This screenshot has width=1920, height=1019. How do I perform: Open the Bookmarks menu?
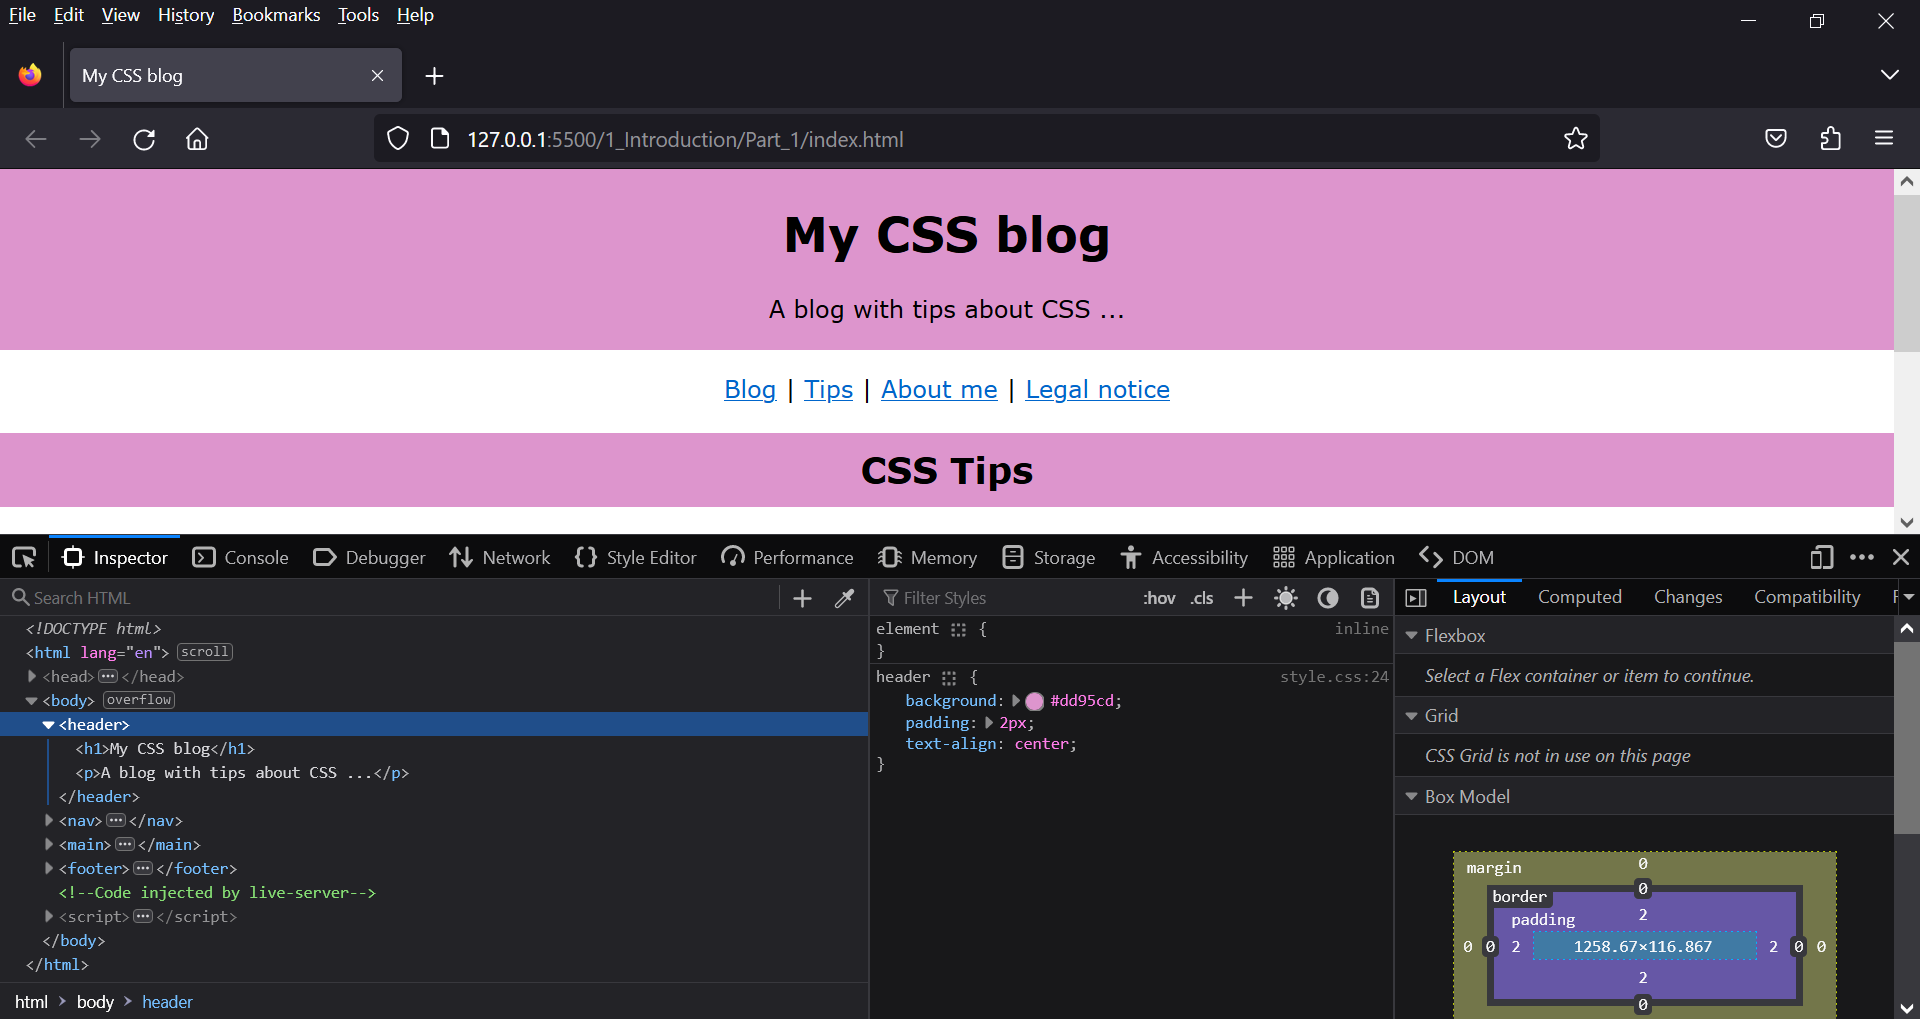pos(276,15)
